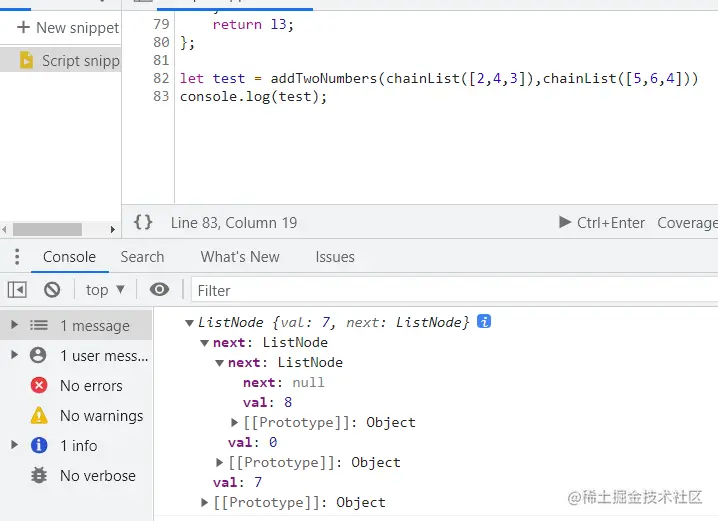Image resolution: width=718 pixels, height=521 pixels.
Task: Click 'next: null' in the console output
Action: pyautogui.click(x=283, y=382)
